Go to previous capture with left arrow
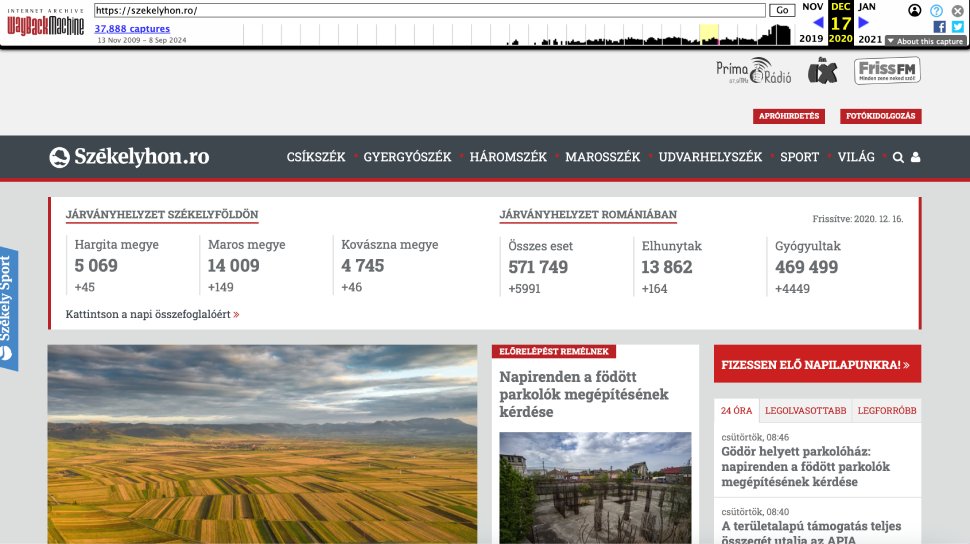 (x=818, y=23)
